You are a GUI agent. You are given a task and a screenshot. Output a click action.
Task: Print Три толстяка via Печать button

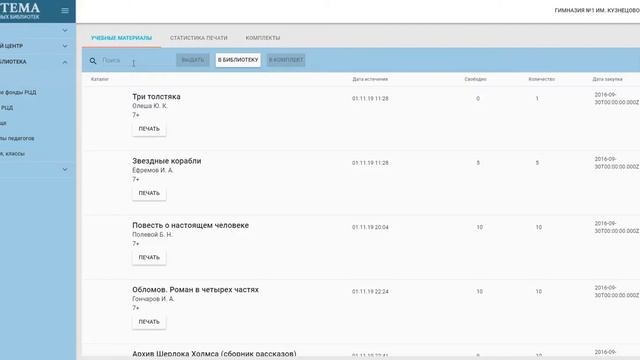tap(149, 129)
